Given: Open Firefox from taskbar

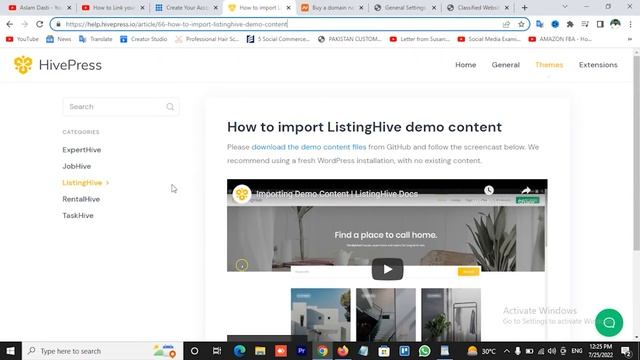Looking at the screenshot, I should [x=343, y=351].
